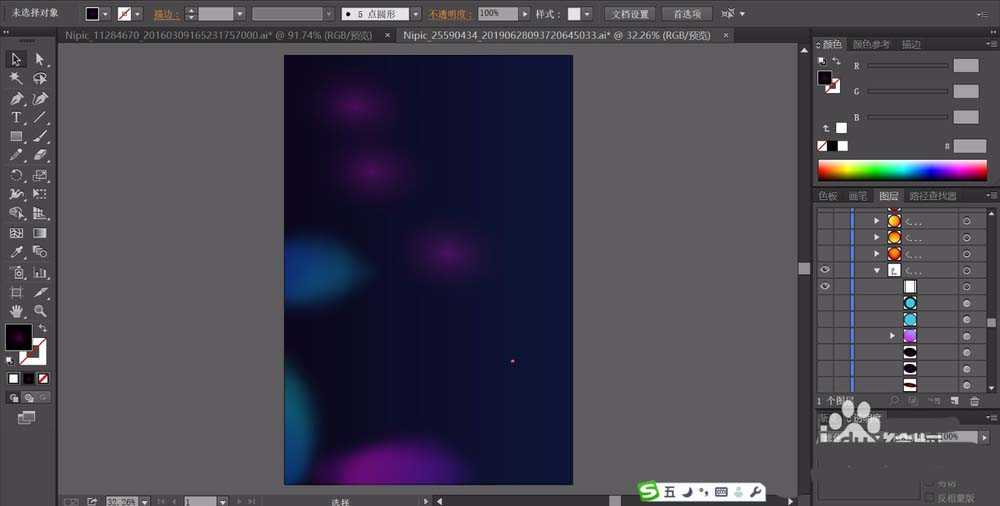The image size is (1000, 506).
Task: Collapse the expanded layer with white thumbnail
Action: tap(877, 270)
